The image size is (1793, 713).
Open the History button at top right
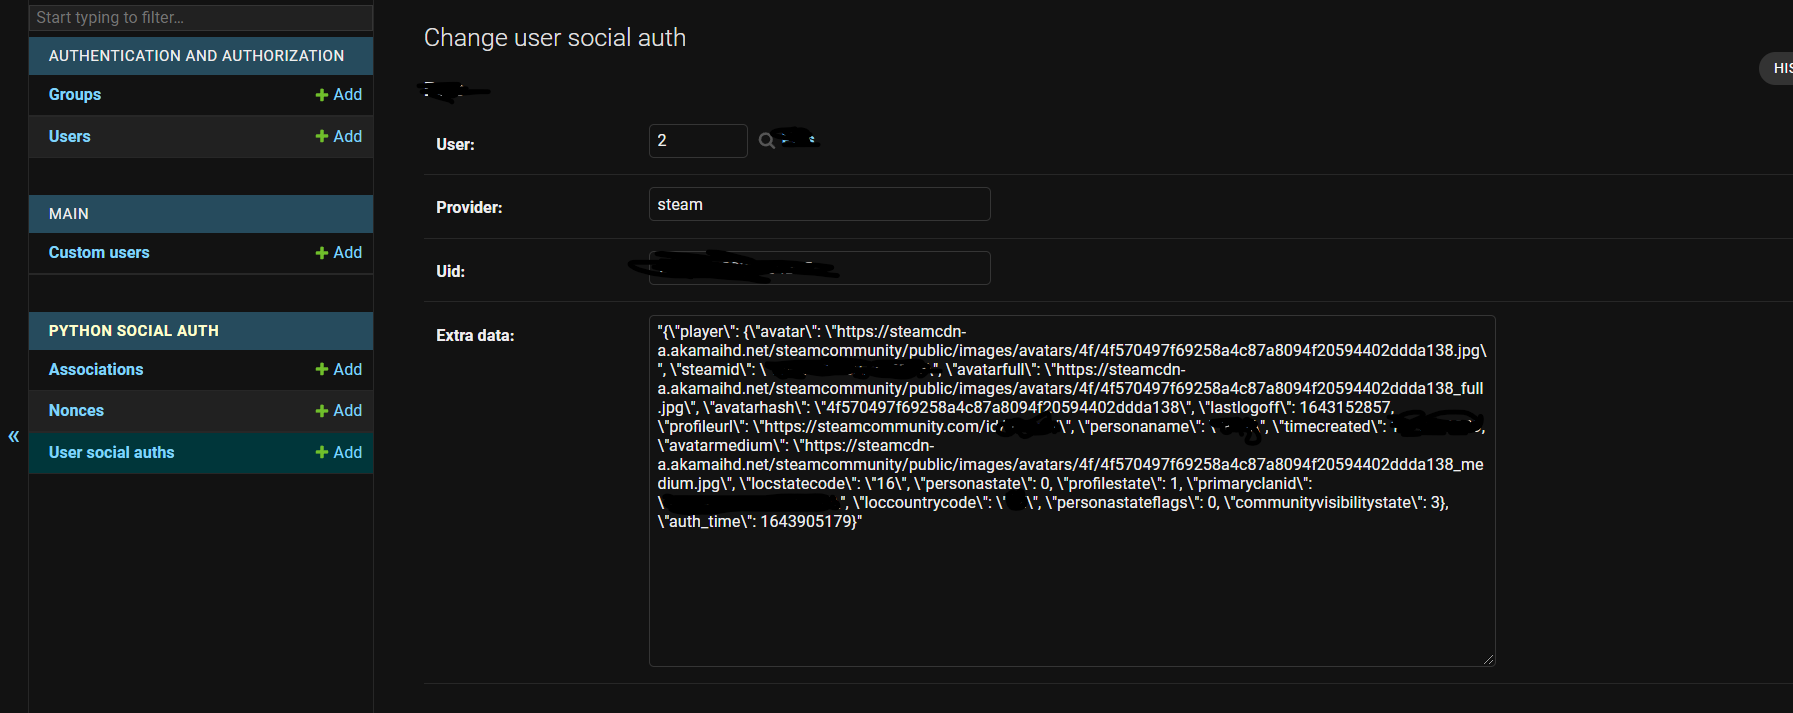pos(1777,68)
